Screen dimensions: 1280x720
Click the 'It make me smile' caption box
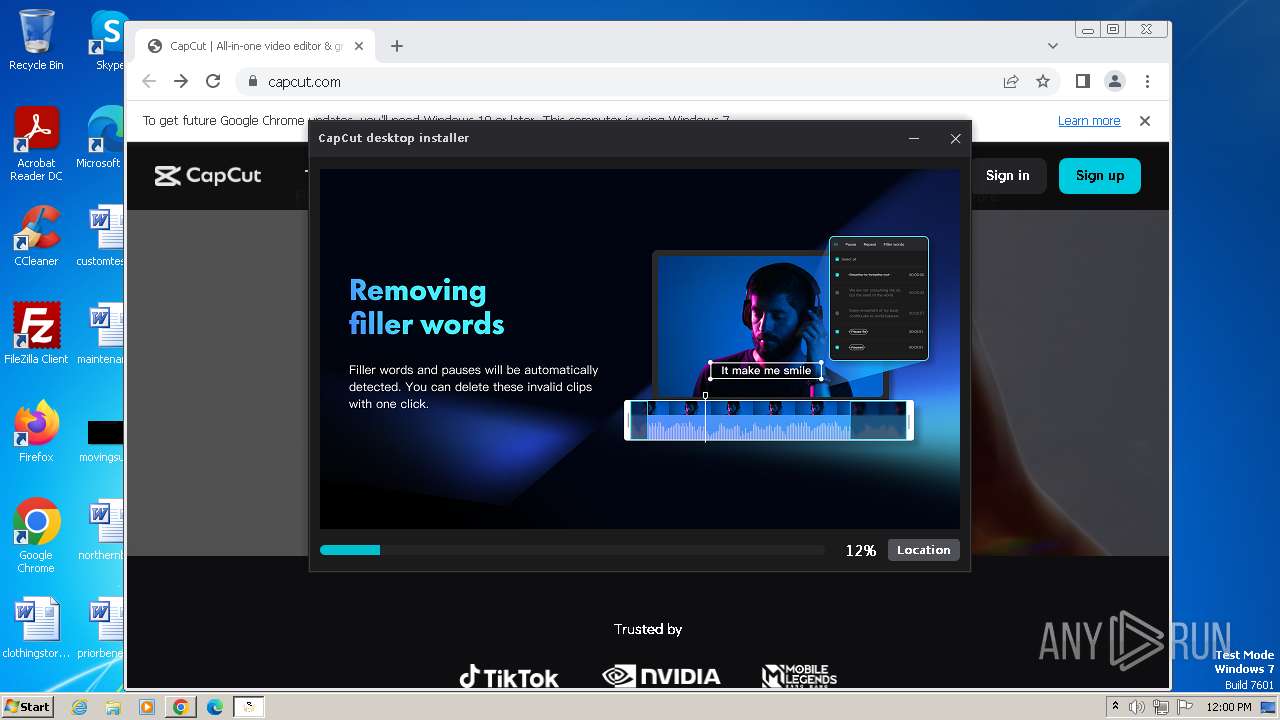tap(766, 371)
